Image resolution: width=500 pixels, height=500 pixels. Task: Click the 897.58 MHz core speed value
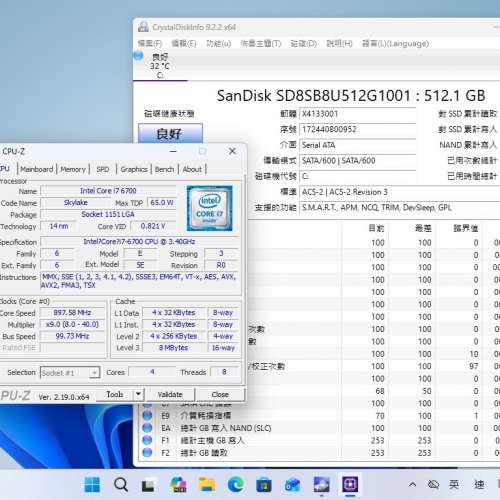tap(72, 313)
